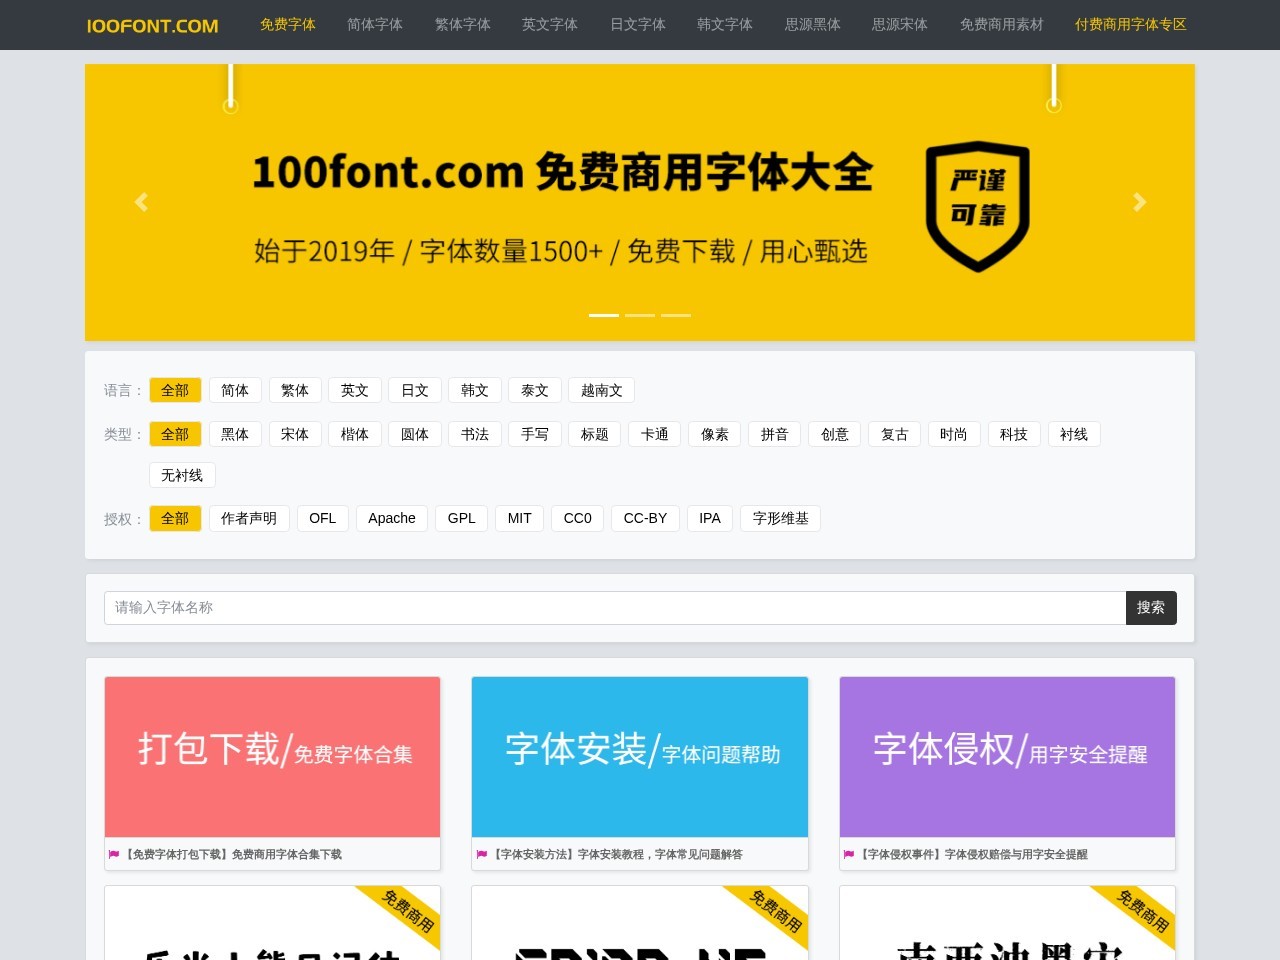This screenshot has width=1280, height=960.
Task: Open 免费商用素材 nav menu item
Action: [1002, 24]
